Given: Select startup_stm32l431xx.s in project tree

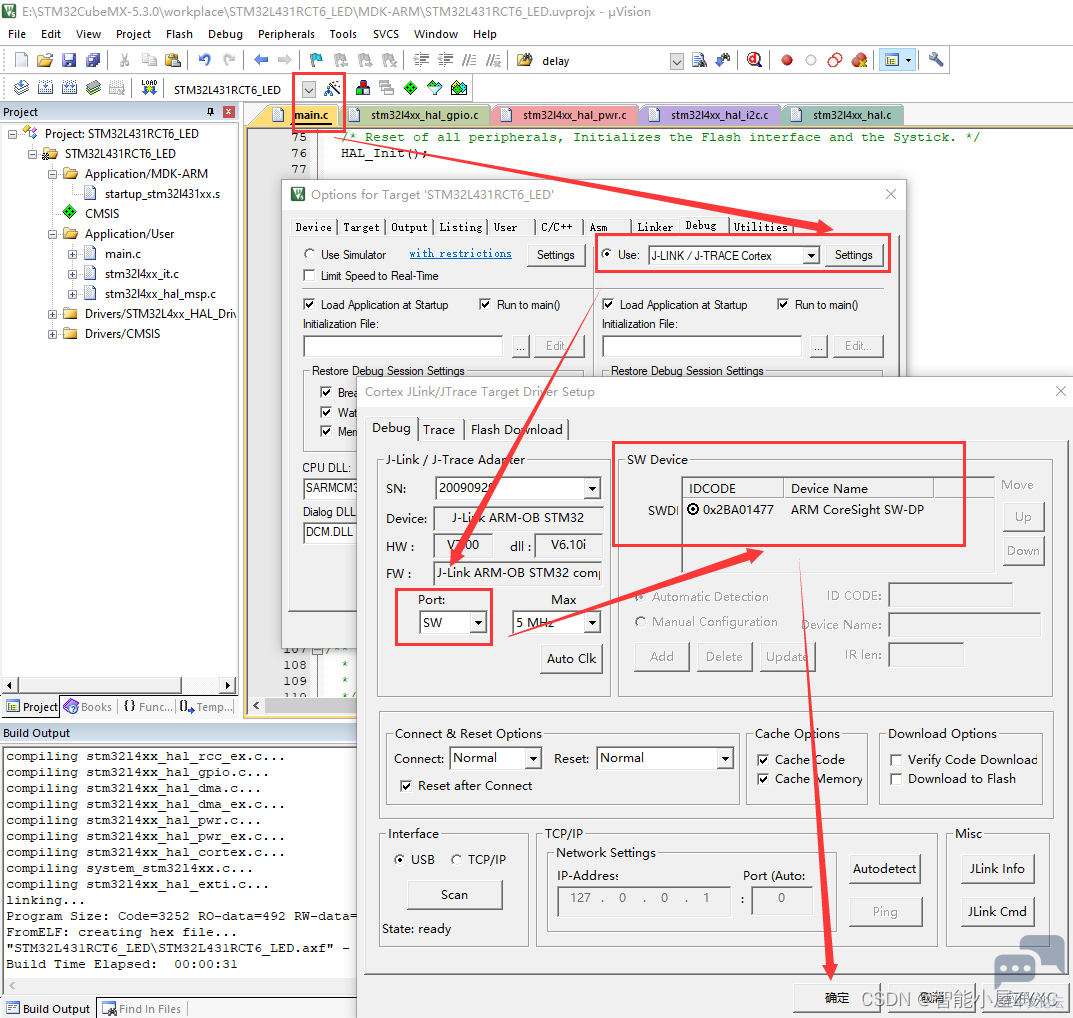Looking at the screenshot, I should (162, 194).
